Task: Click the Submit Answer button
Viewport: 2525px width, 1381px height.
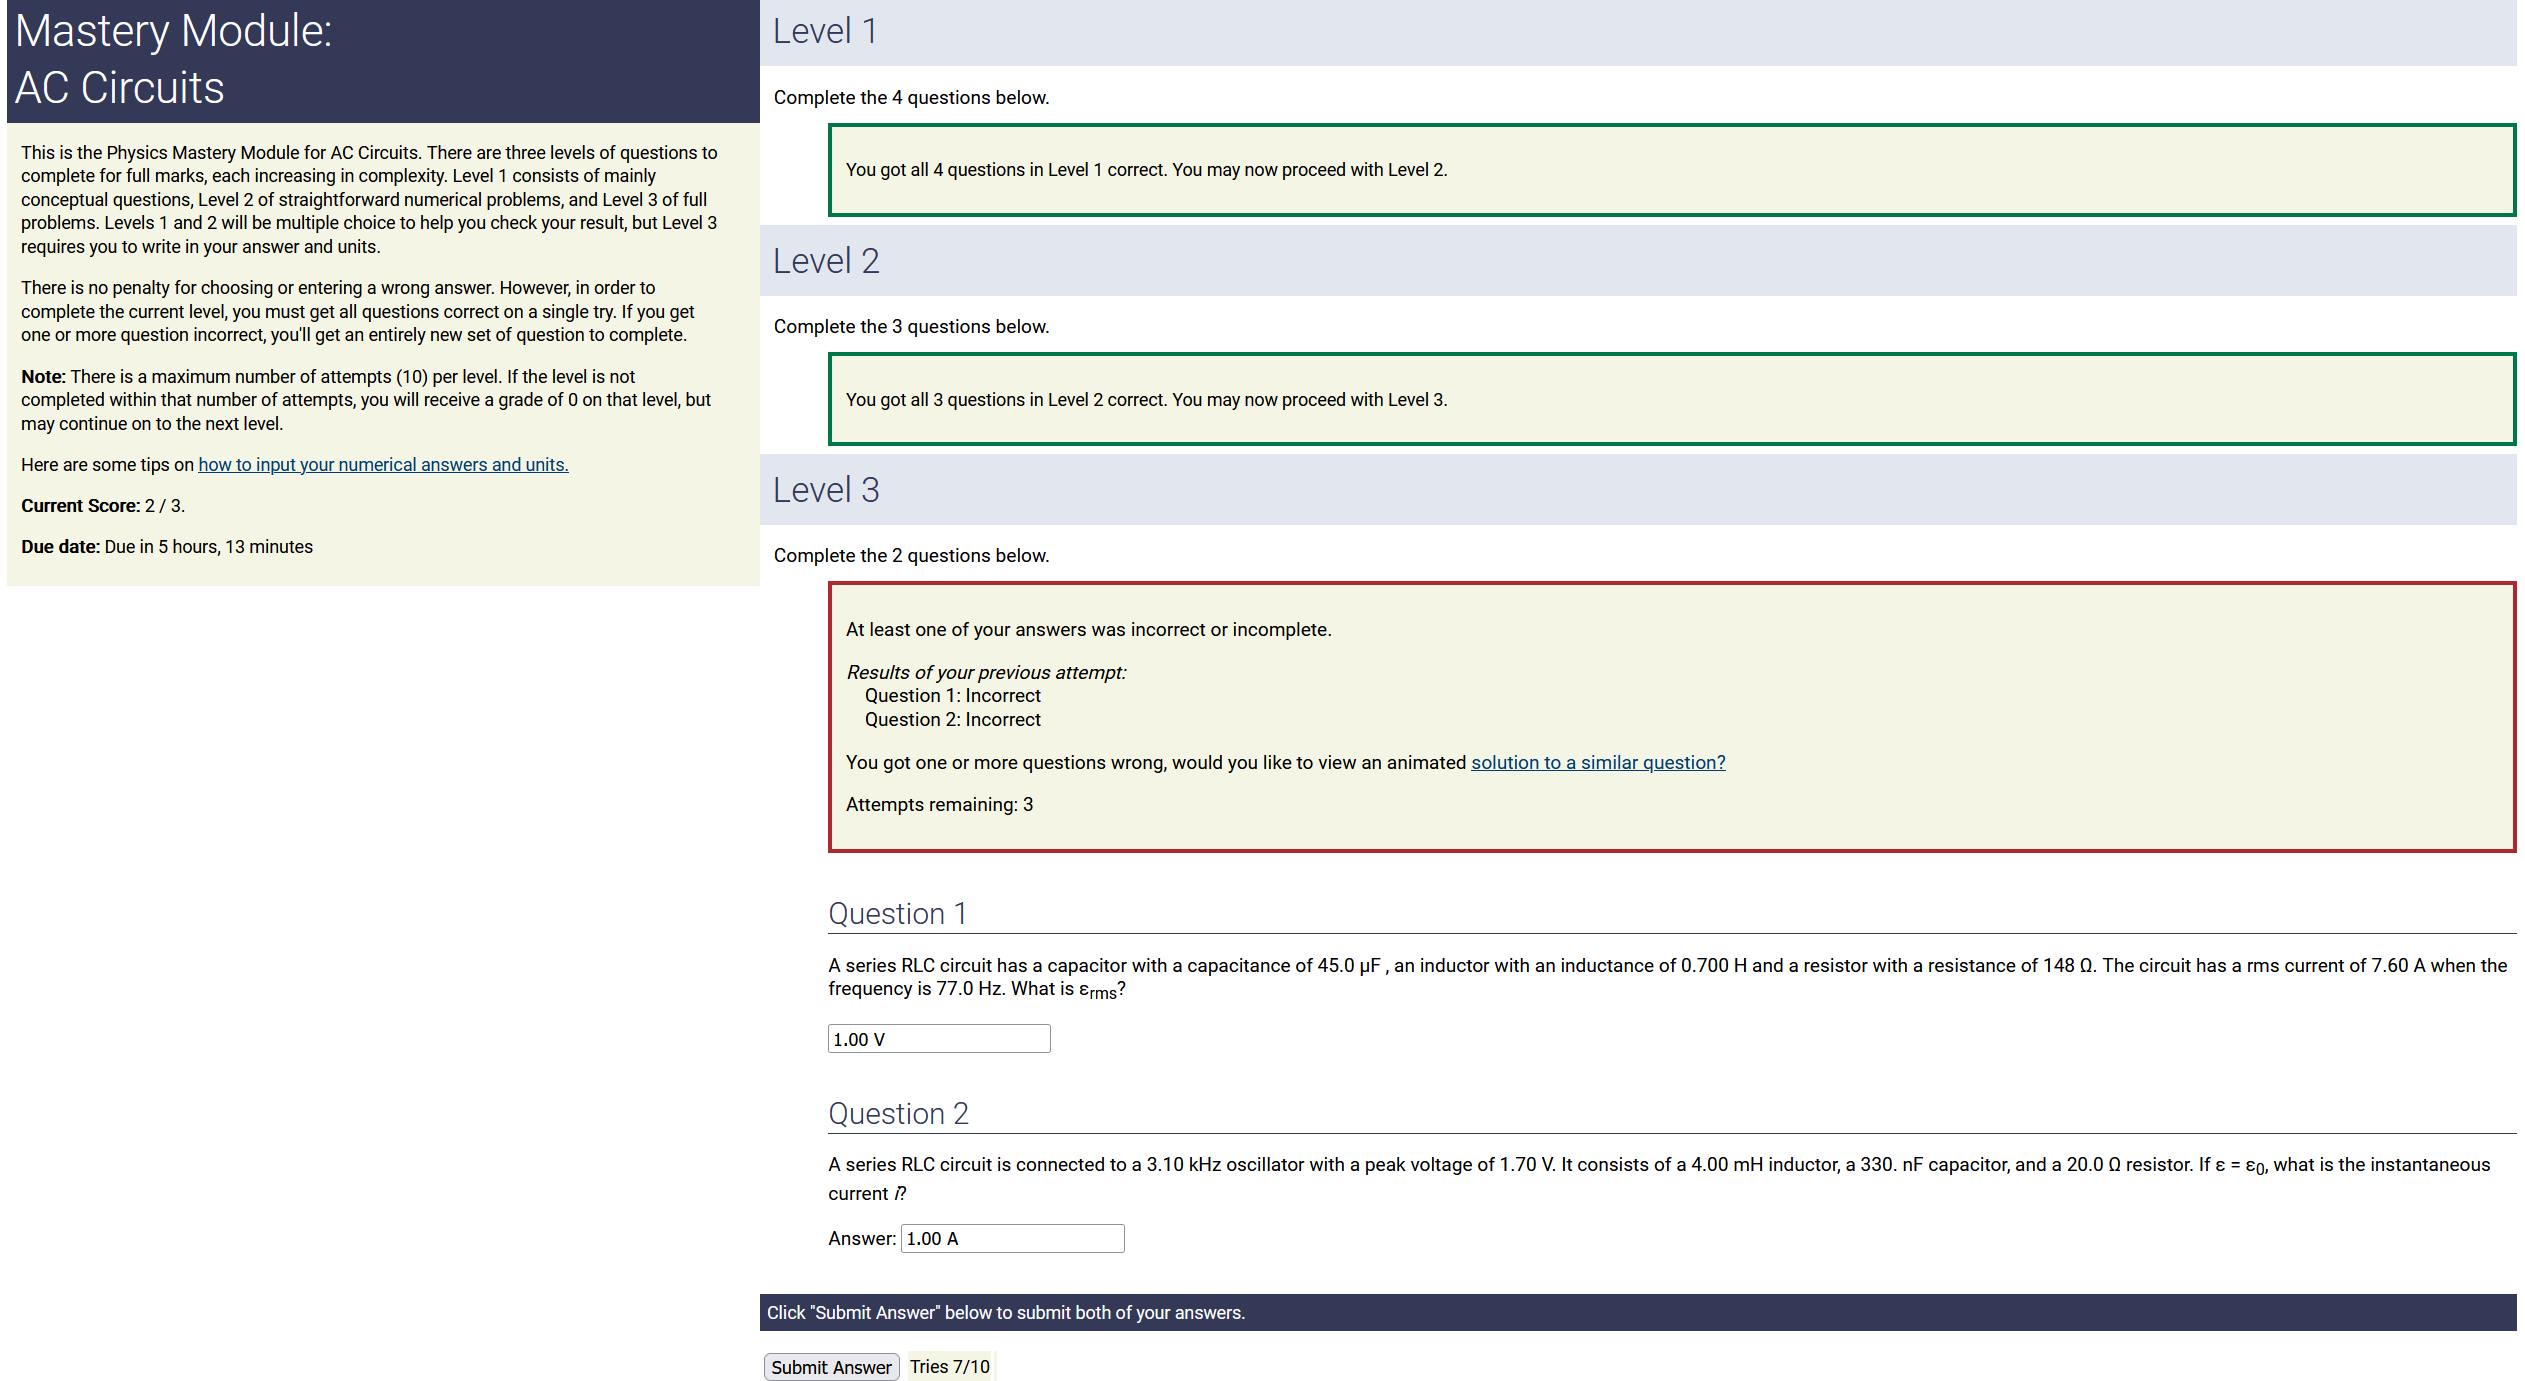Action: point(830,1366)
